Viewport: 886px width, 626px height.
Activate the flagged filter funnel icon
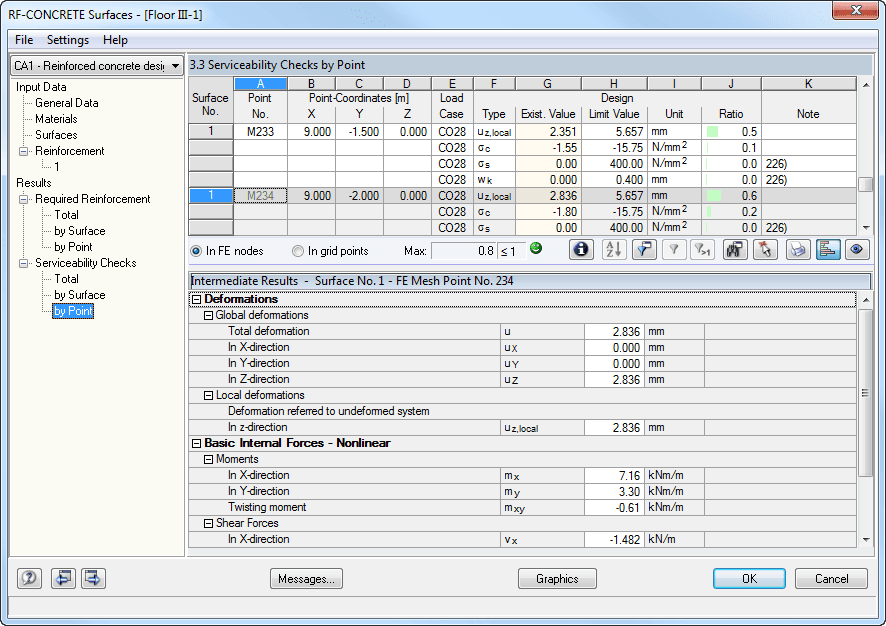[643, 250]
